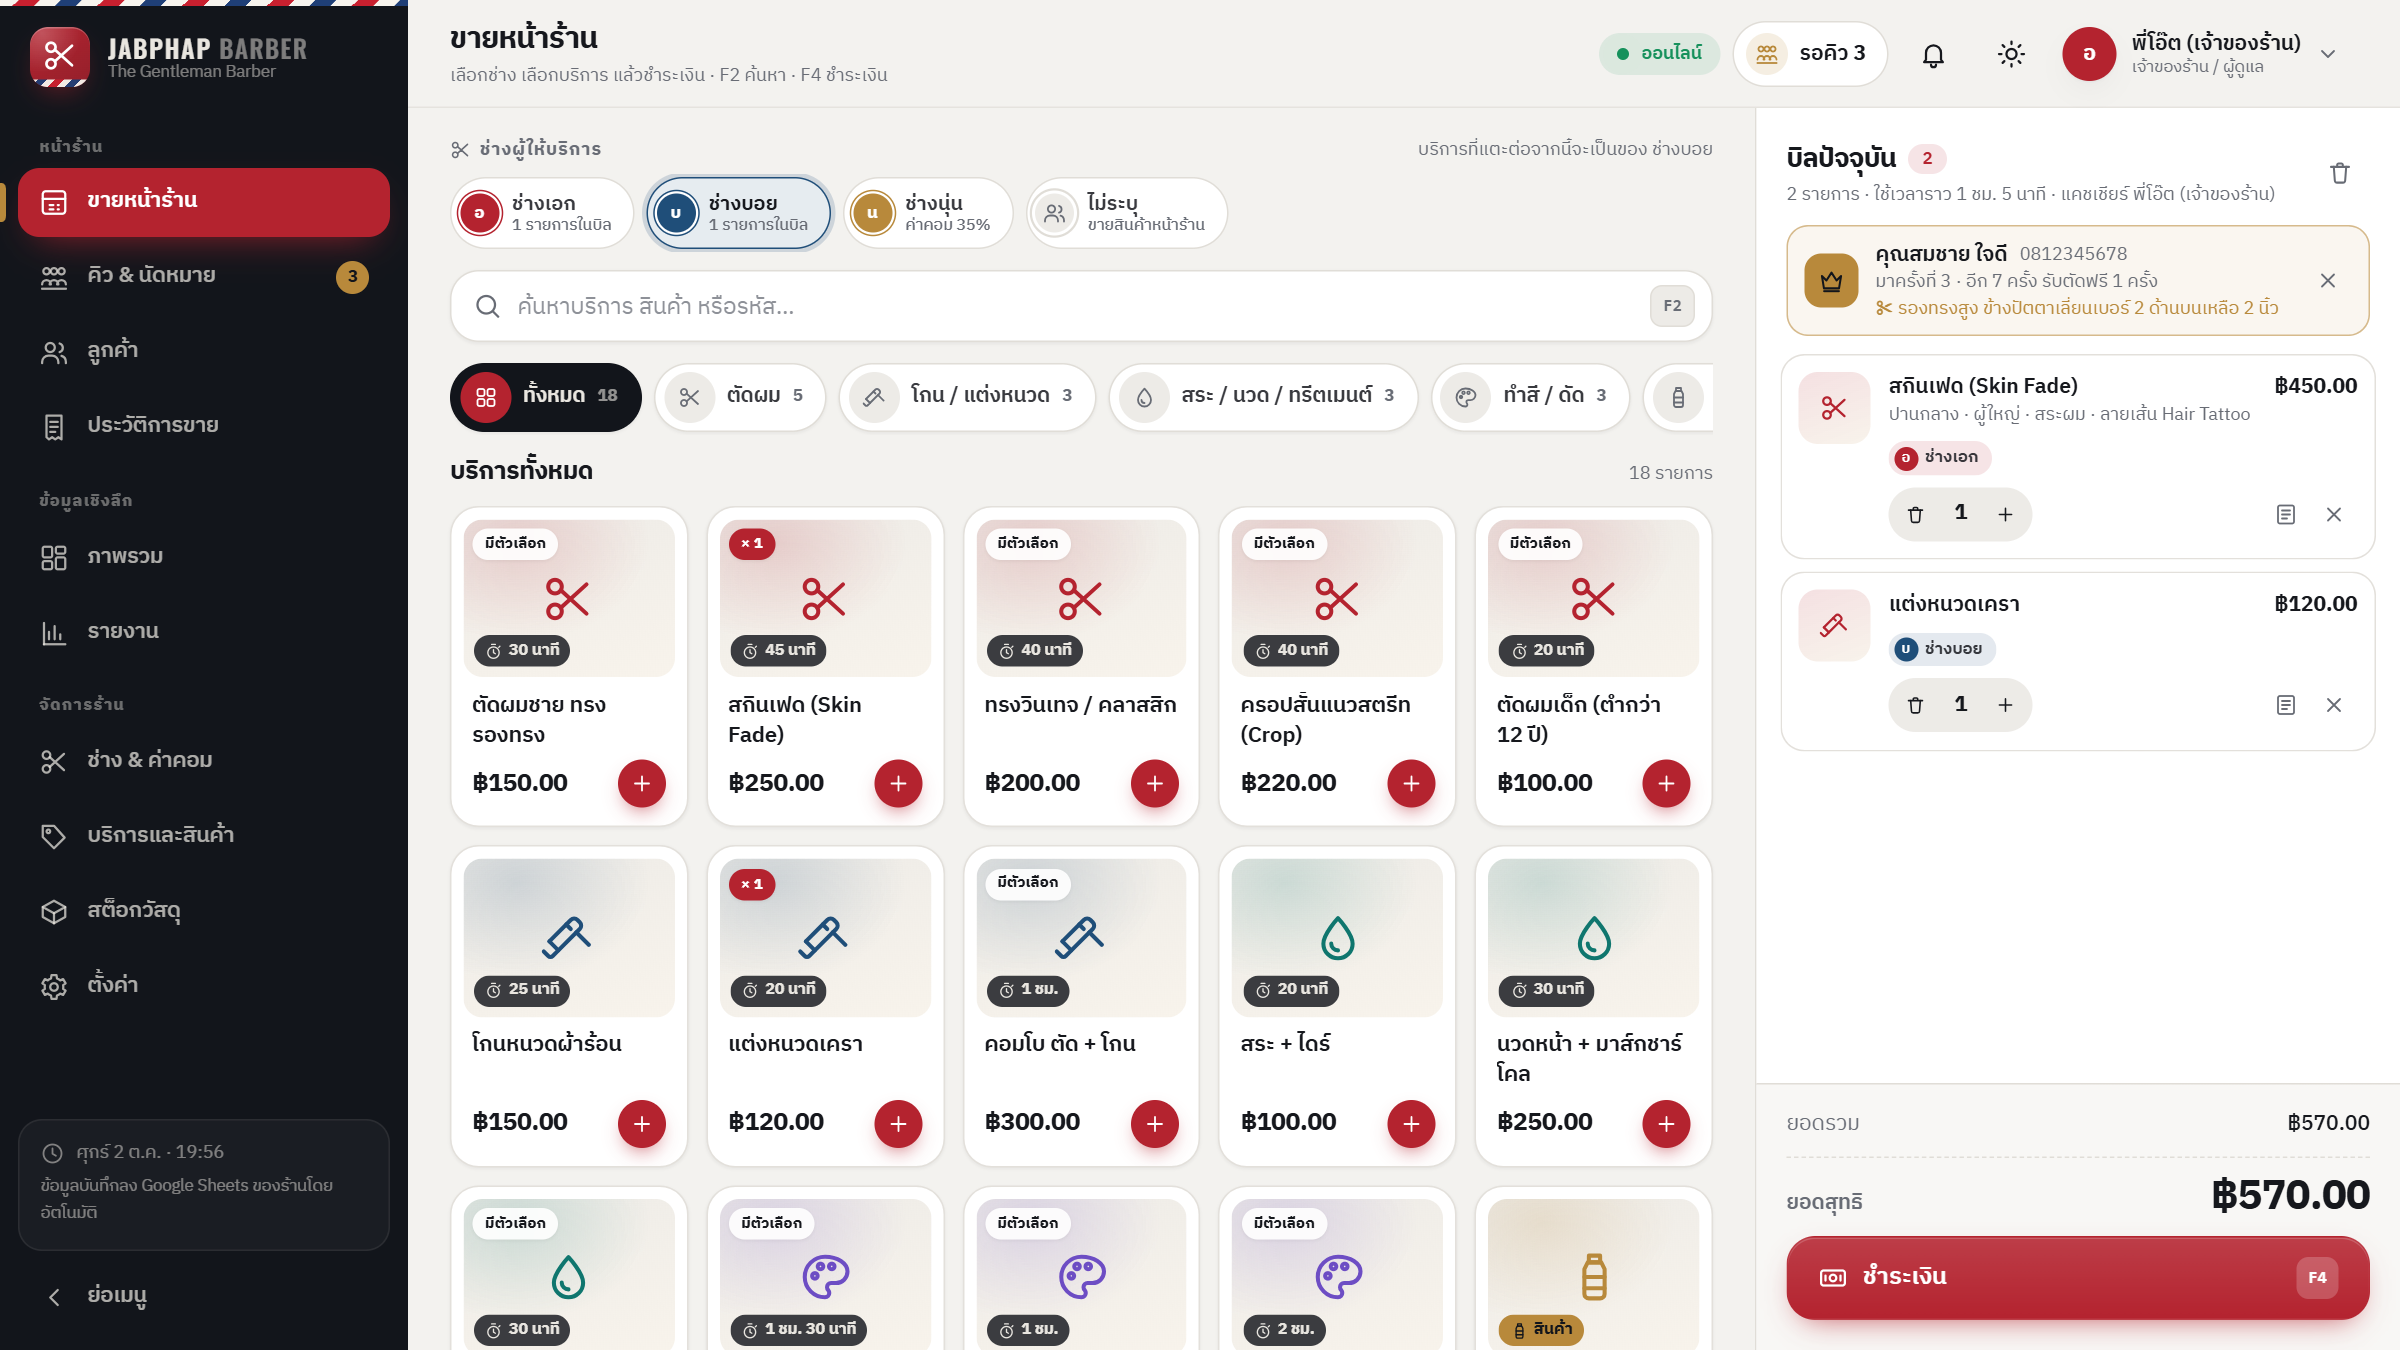This screenshot has width=2400, height=1350.
Task: Add ทรงวินเทจ / คลาสสิก with the plus button
Action: point(1155,784)
